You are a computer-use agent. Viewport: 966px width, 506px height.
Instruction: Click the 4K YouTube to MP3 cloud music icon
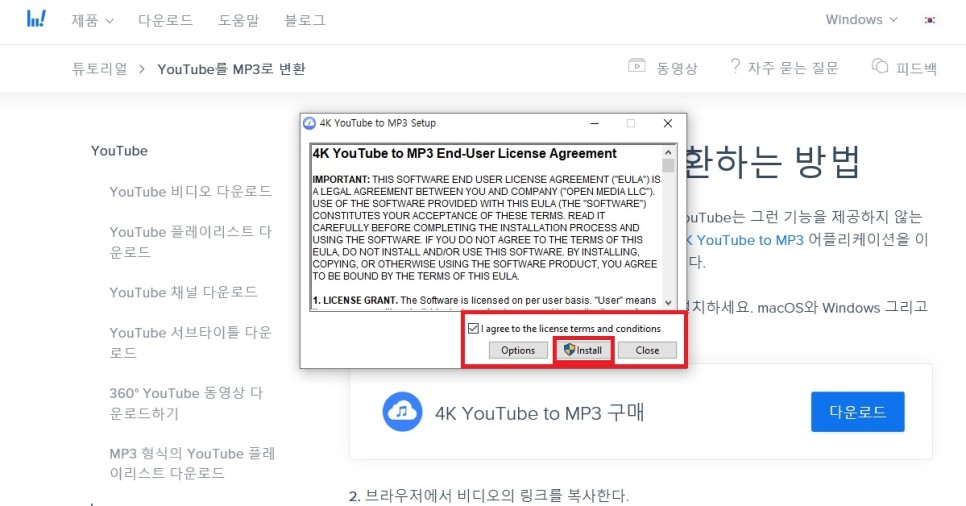(402, 411)
